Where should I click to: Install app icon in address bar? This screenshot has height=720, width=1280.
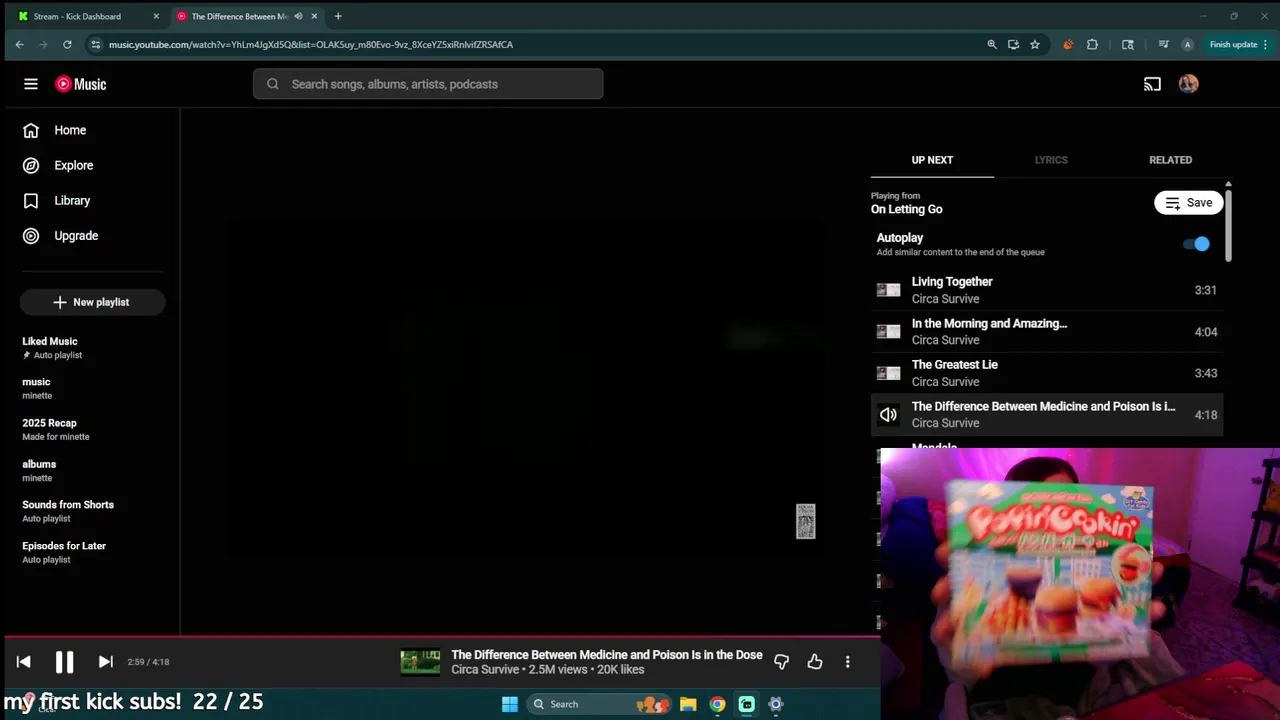pos(1013,44)
